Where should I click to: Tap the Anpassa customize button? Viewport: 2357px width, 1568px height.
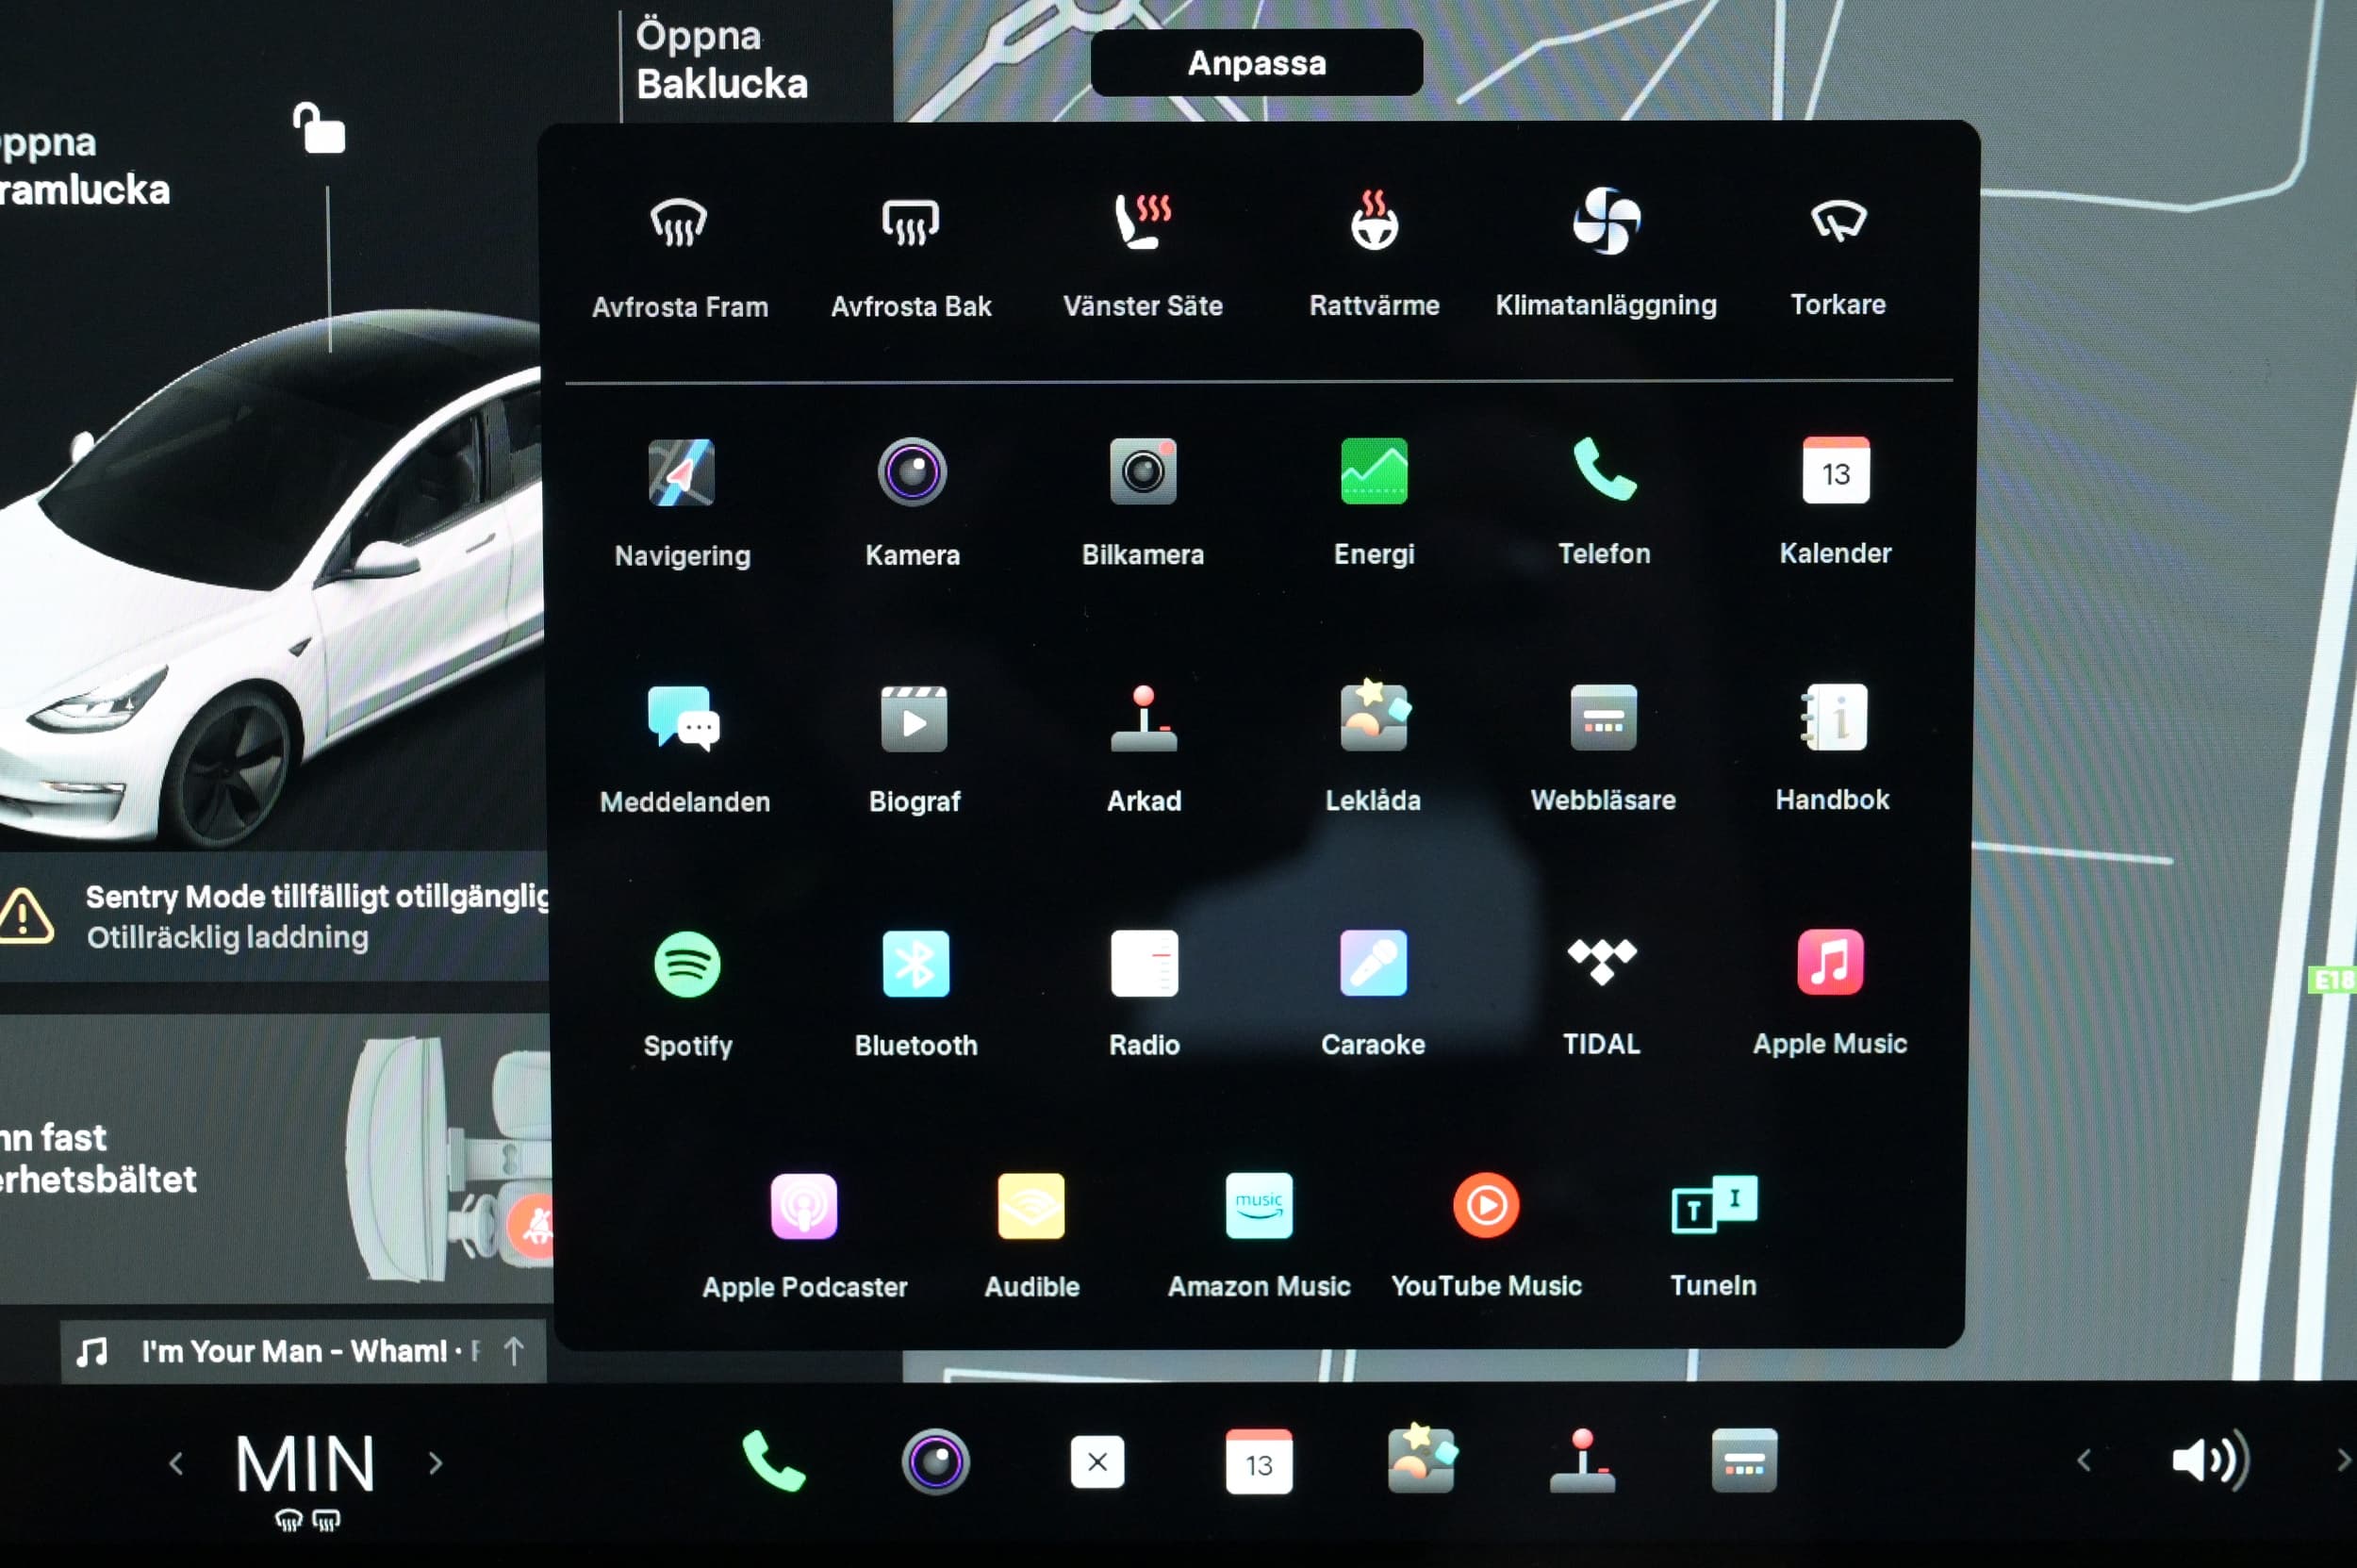point(1257,63)
